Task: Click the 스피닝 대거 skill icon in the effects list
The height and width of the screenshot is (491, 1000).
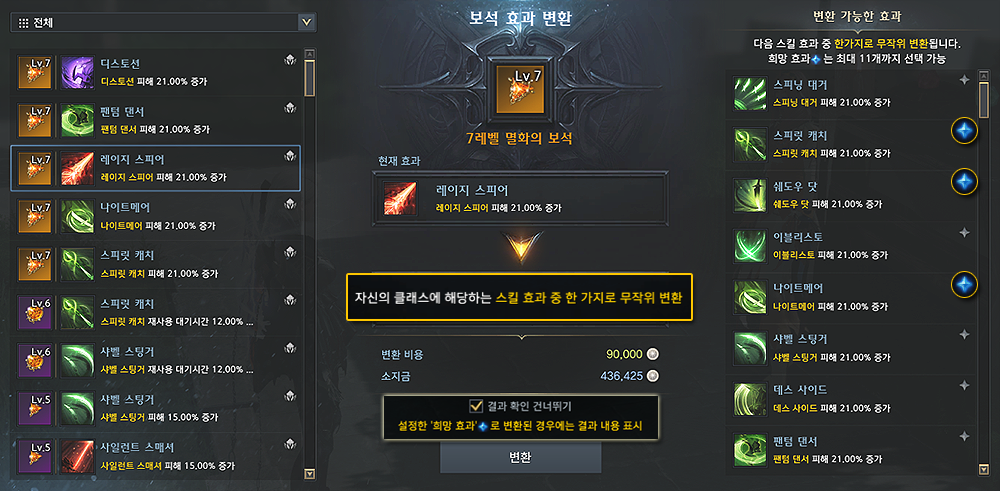Action: click(x=749, y=92)
